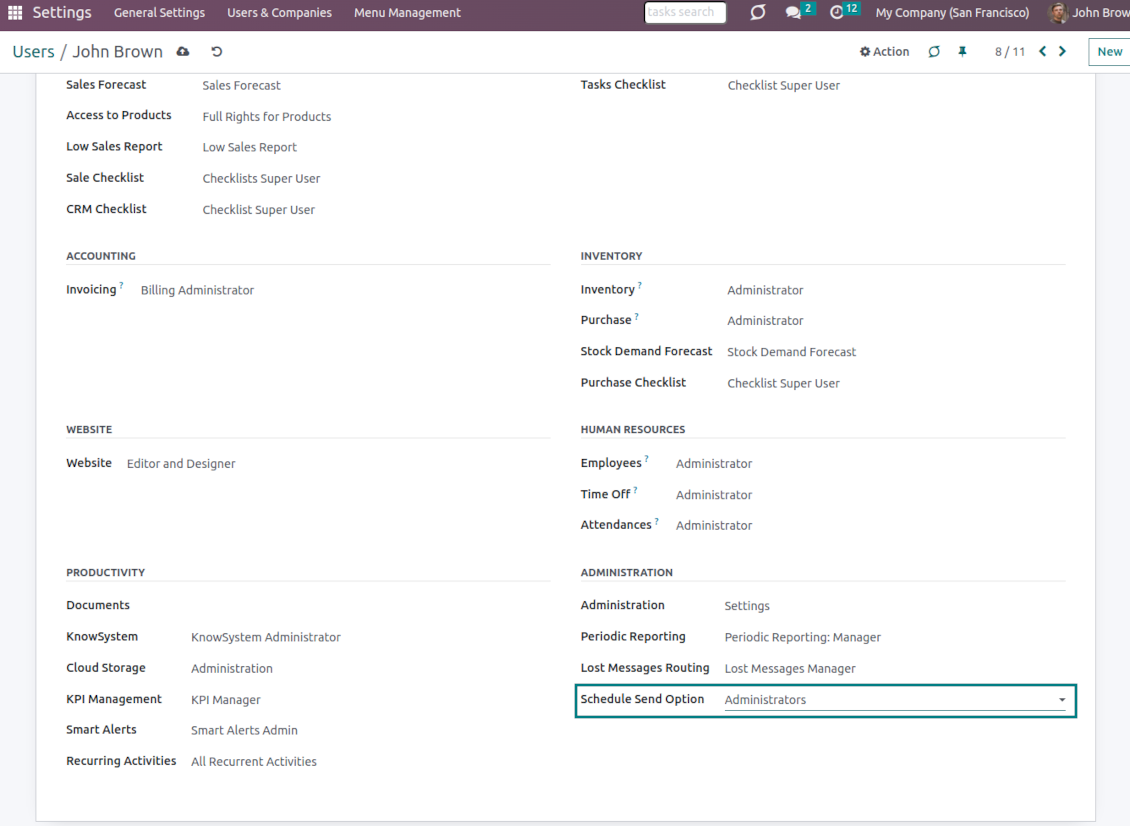1130x826 pixels.
Task: Expand the Schedule Send Option dropdown
Action: 1062,700
